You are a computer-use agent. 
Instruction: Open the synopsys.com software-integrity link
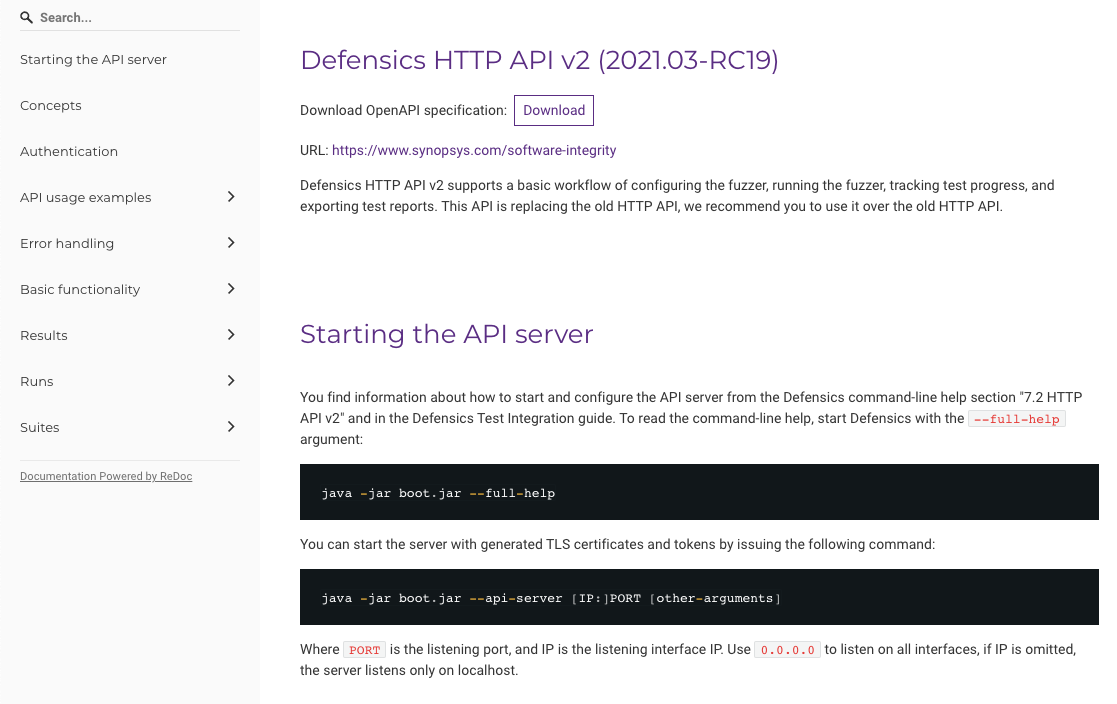(x=473, y=150)
